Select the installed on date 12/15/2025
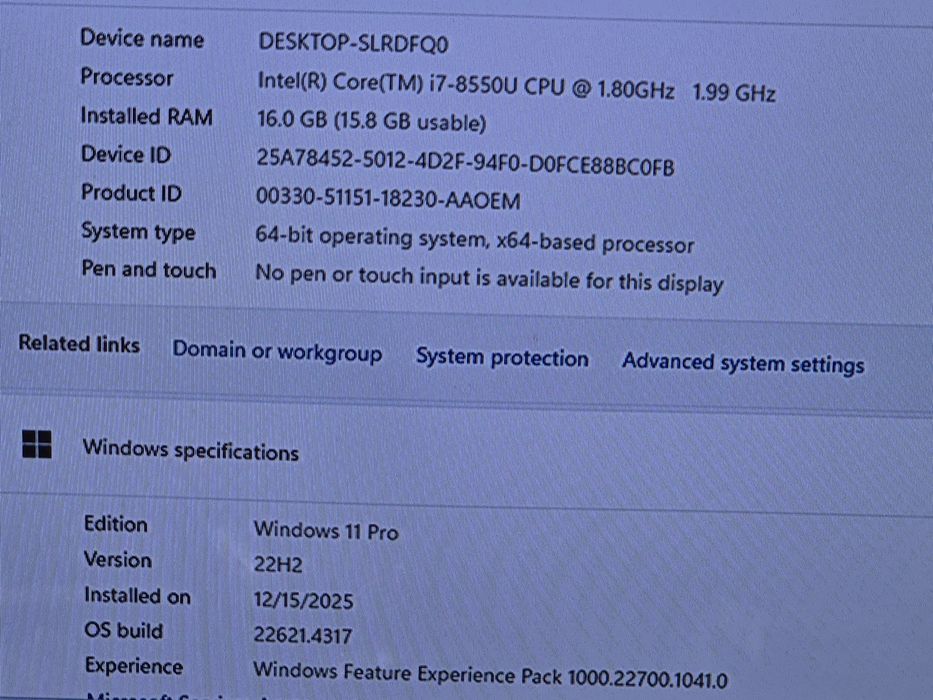The image size is (933, 700). coord(303,600)
